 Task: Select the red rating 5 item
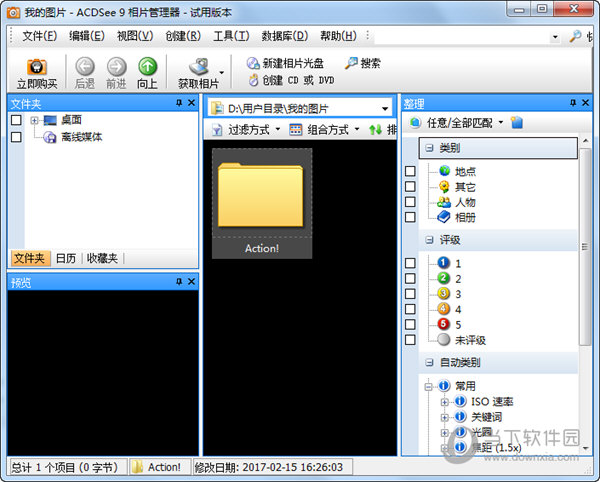point(450,324)
